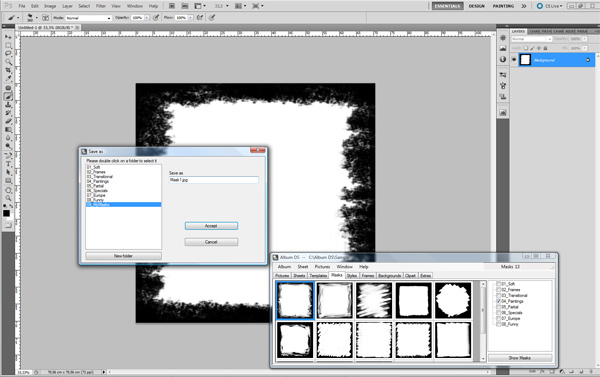Toggle Quick Mask mode icon
The width and height of the screenshot is (600, 377).
8,225
